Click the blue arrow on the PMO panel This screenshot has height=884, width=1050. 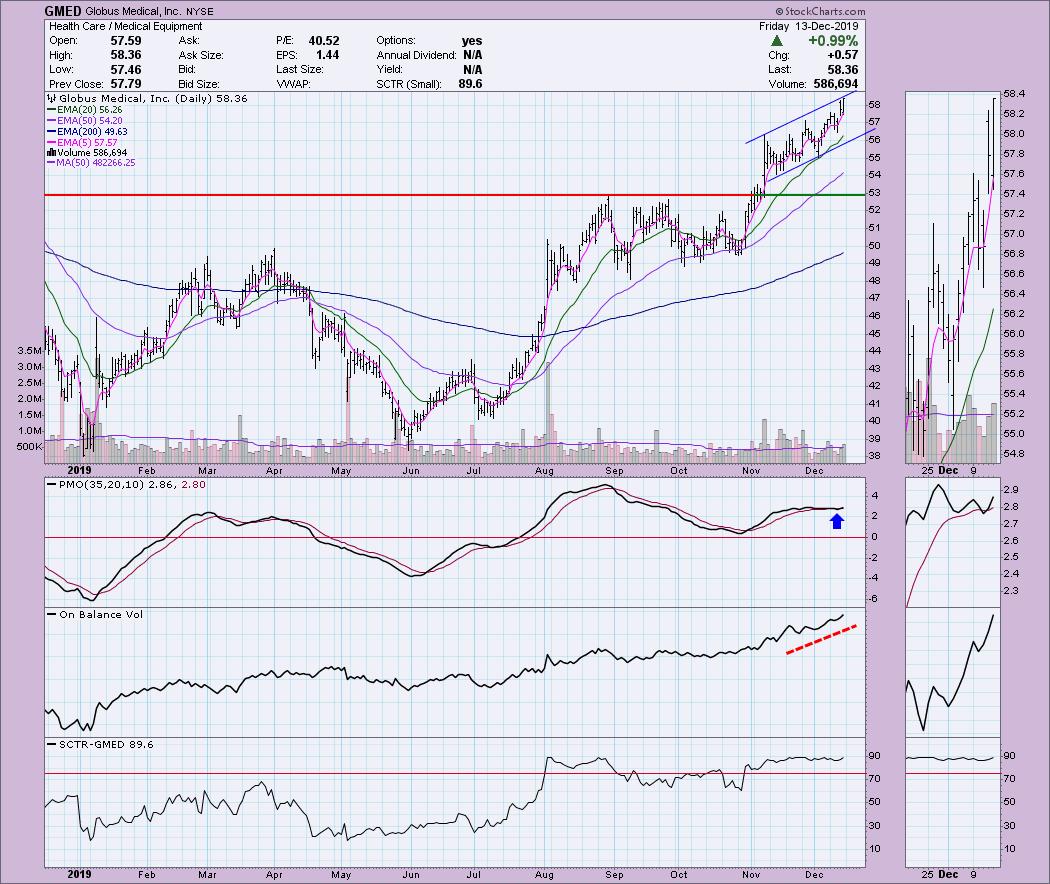[838, 519]
